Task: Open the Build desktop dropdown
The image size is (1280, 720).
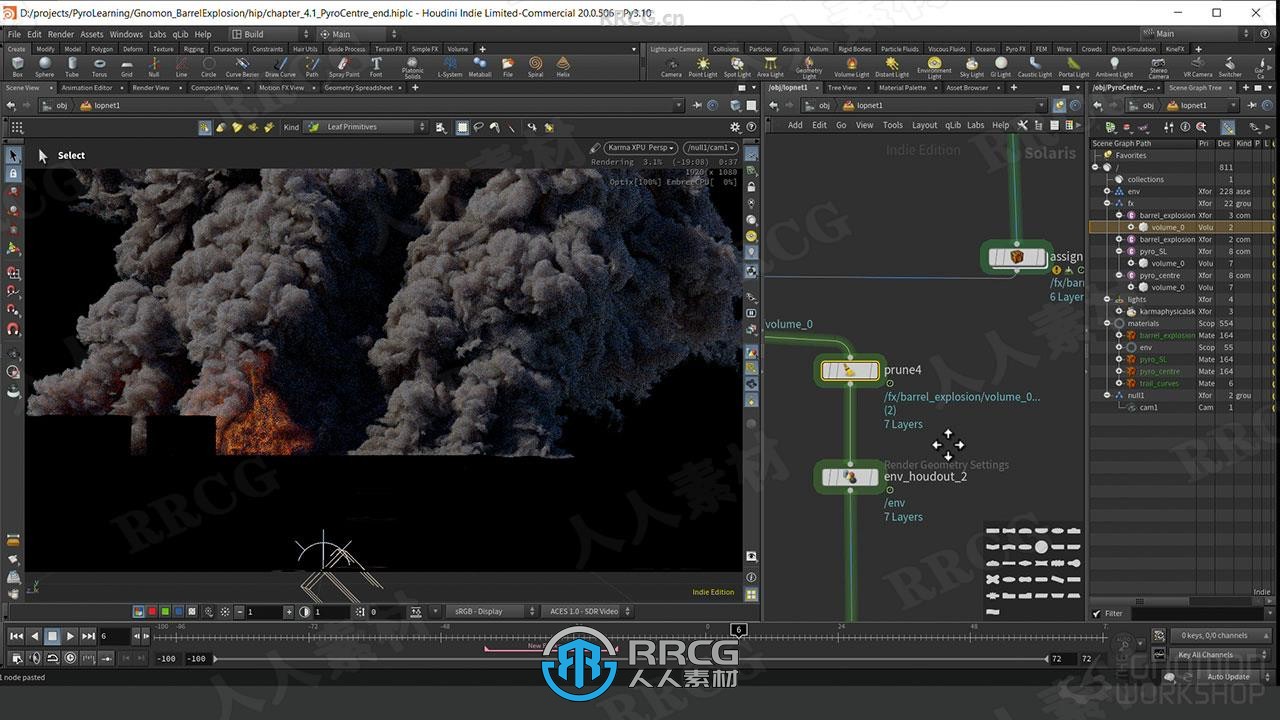Action: 271,34
